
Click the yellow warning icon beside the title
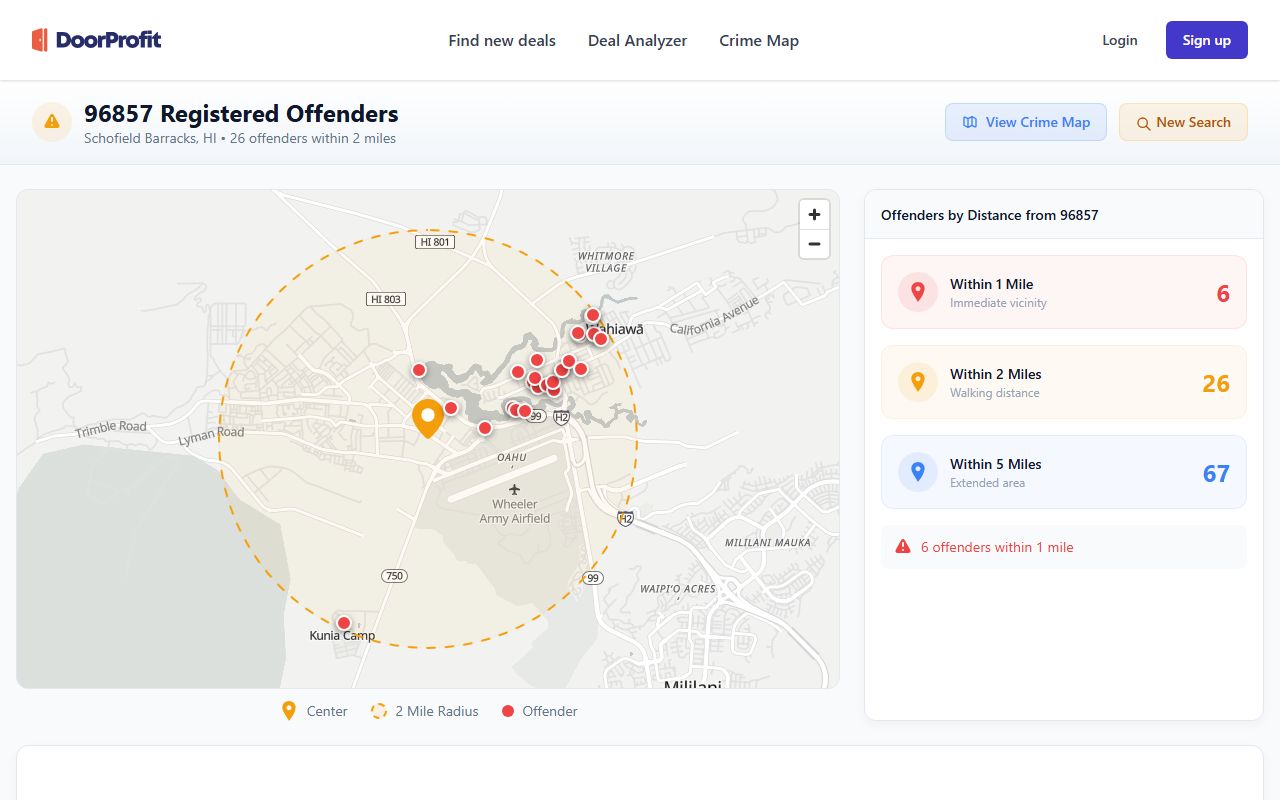coord(52,122)
